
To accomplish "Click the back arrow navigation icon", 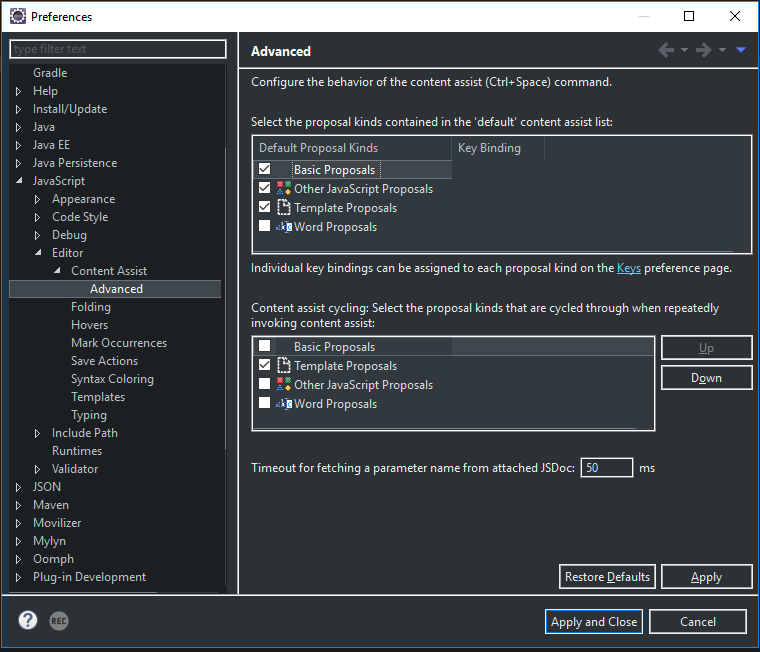I will pos(666,50).
